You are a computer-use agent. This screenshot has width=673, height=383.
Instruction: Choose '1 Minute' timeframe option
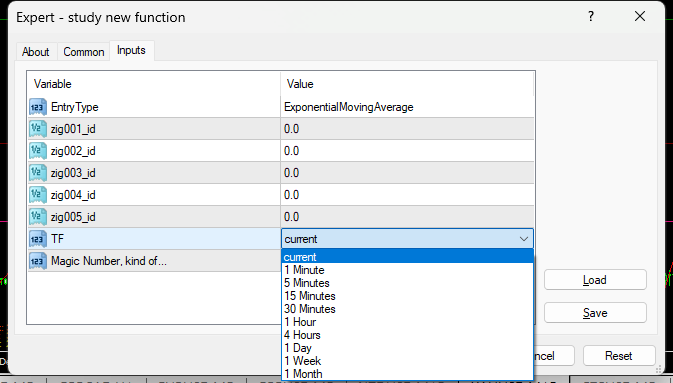click(407, 270)
